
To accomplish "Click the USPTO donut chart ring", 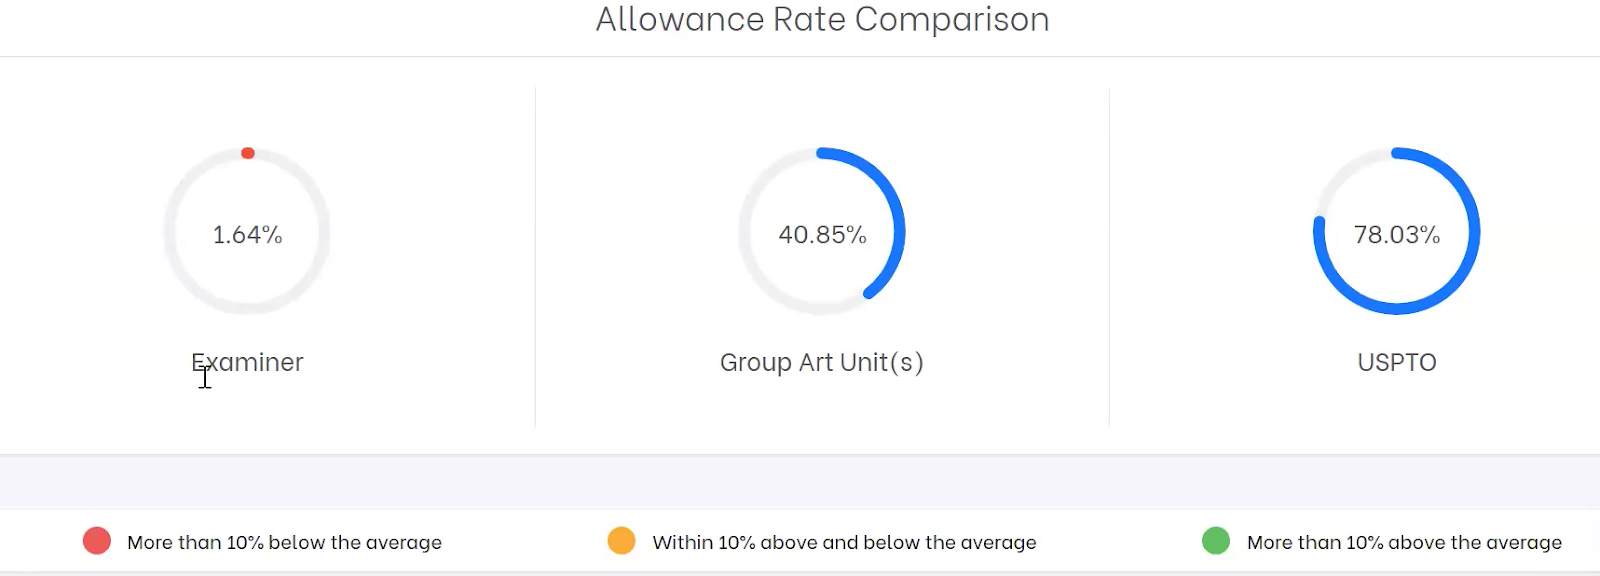I will [x=1397, y=231].
